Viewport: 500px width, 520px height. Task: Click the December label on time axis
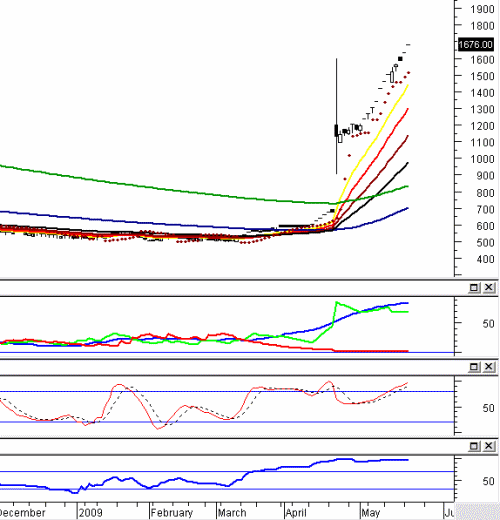coord(23,512)
